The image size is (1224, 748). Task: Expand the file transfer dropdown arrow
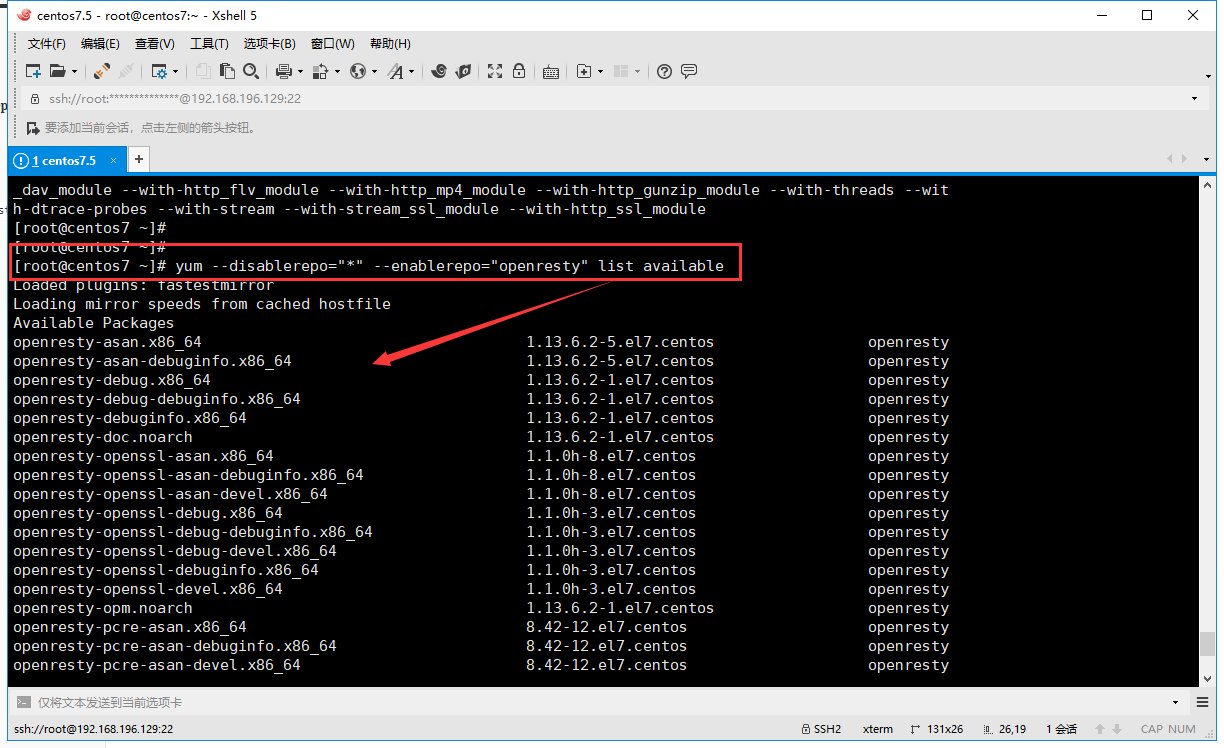pyautogui.click(x=337, y=72)
